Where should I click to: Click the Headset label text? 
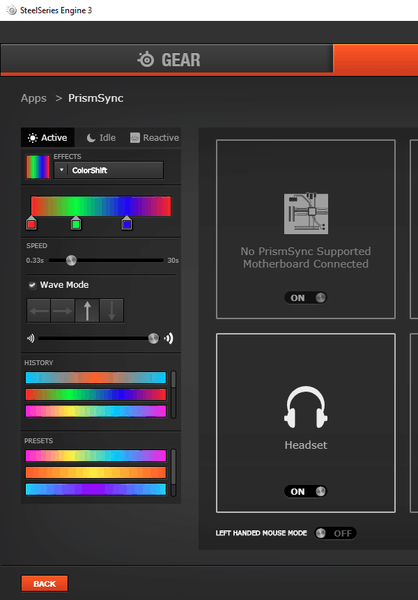[306, 445]
